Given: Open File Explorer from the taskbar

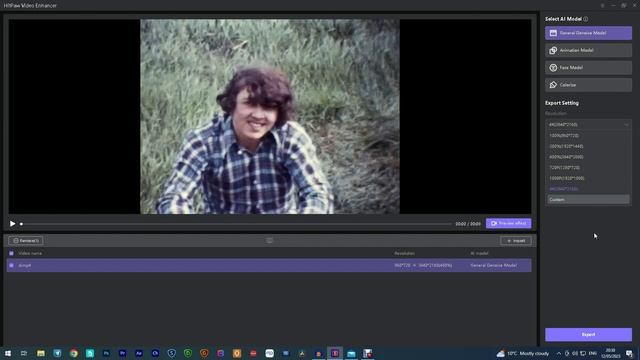Looking at the screenshot, I should [x=41, y=353].
